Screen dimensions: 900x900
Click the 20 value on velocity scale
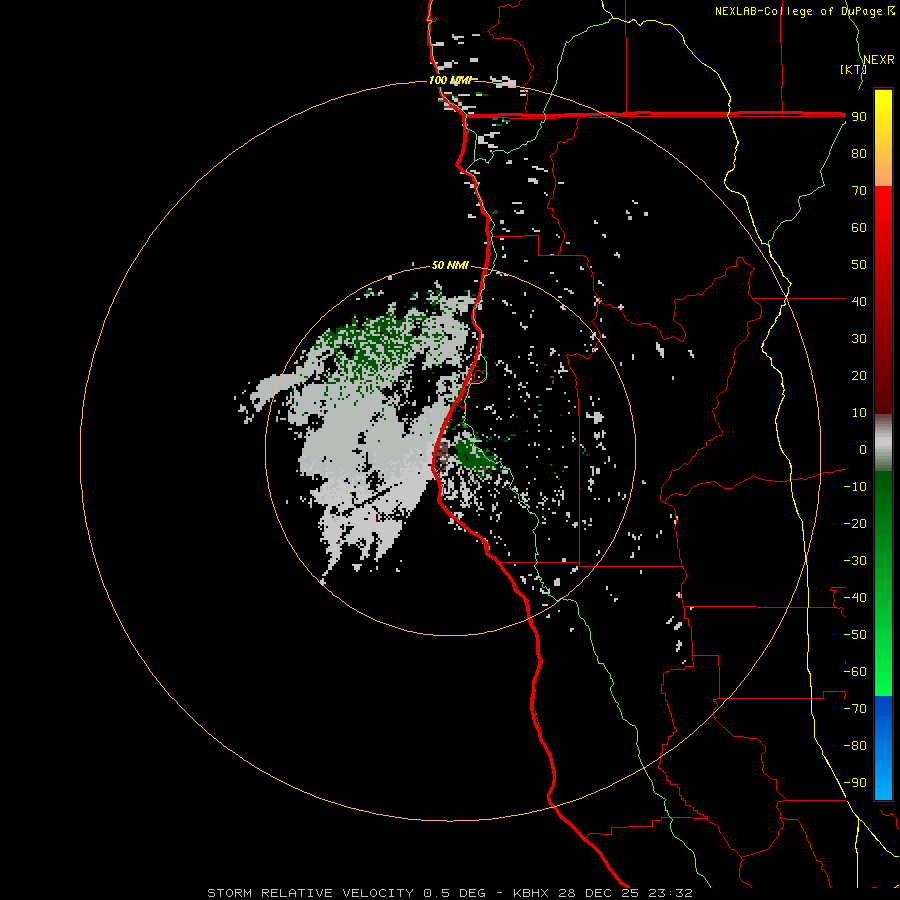click(859, 376)
